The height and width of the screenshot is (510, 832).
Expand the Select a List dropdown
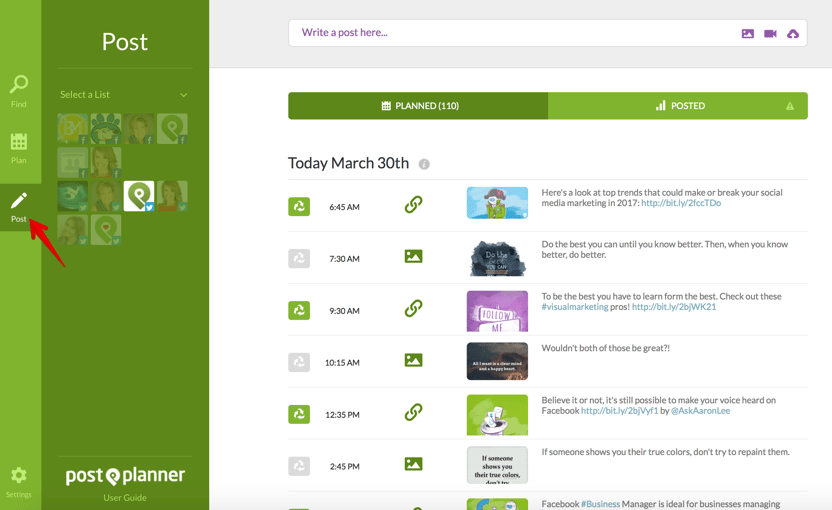124,94
